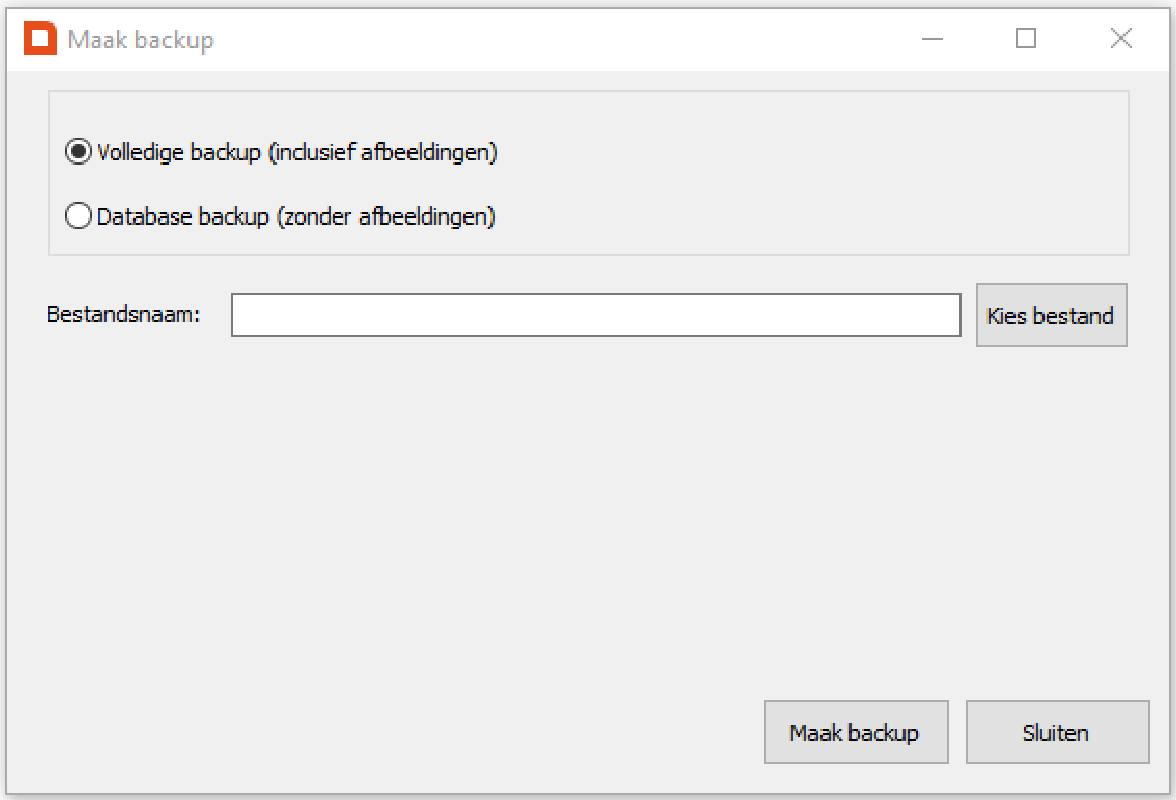Click the orange app icon in title bar

click(40, 39)
